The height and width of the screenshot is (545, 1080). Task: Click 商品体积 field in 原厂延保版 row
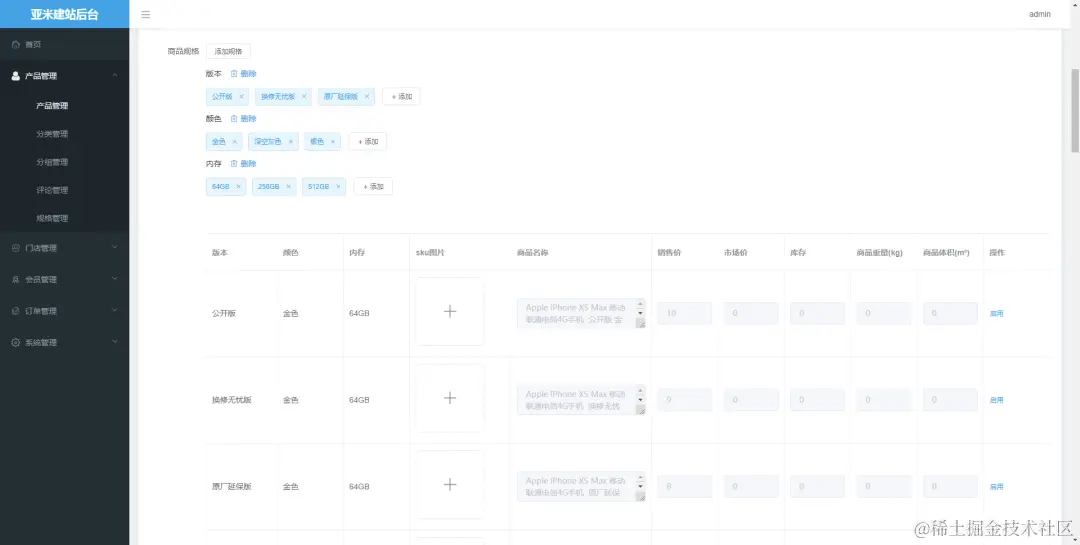pos(951,486)
